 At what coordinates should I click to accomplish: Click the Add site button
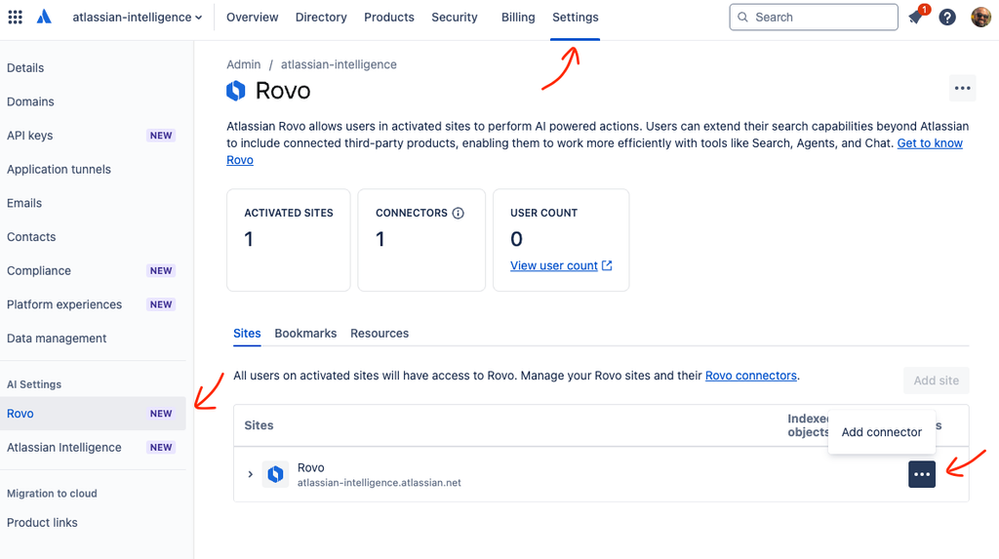pos(936,381)
